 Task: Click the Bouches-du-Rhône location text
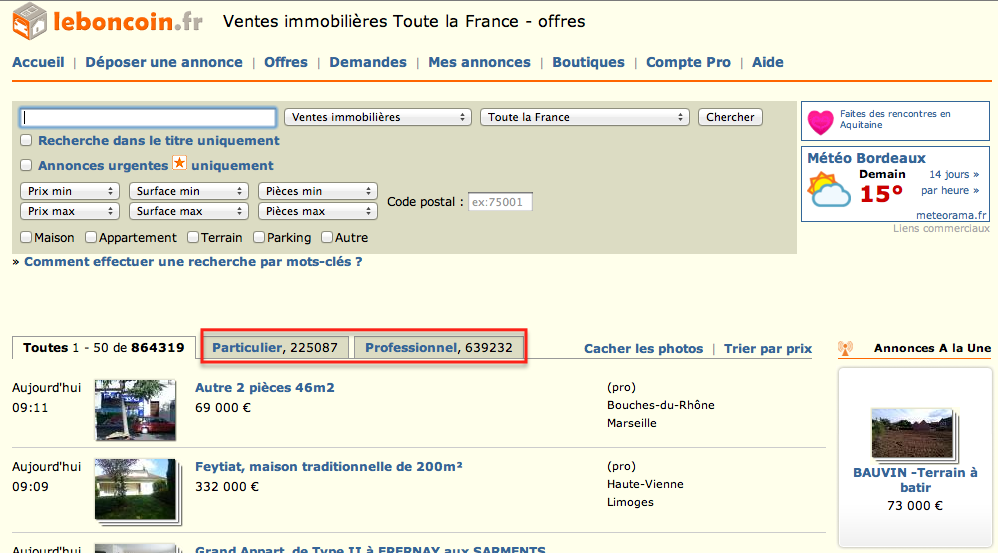click(x=661, y=405)
